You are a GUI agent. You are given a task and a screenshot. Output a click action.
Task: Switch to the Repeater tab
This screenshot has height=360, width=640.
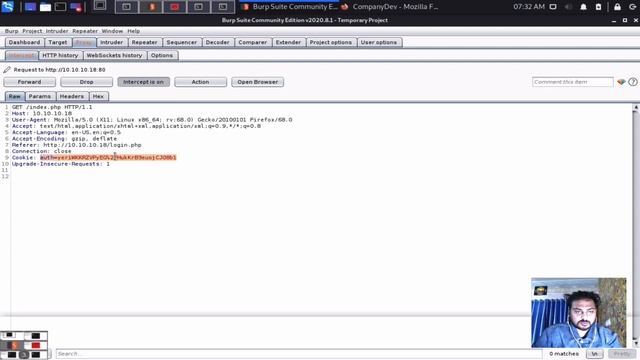point(144,42)
